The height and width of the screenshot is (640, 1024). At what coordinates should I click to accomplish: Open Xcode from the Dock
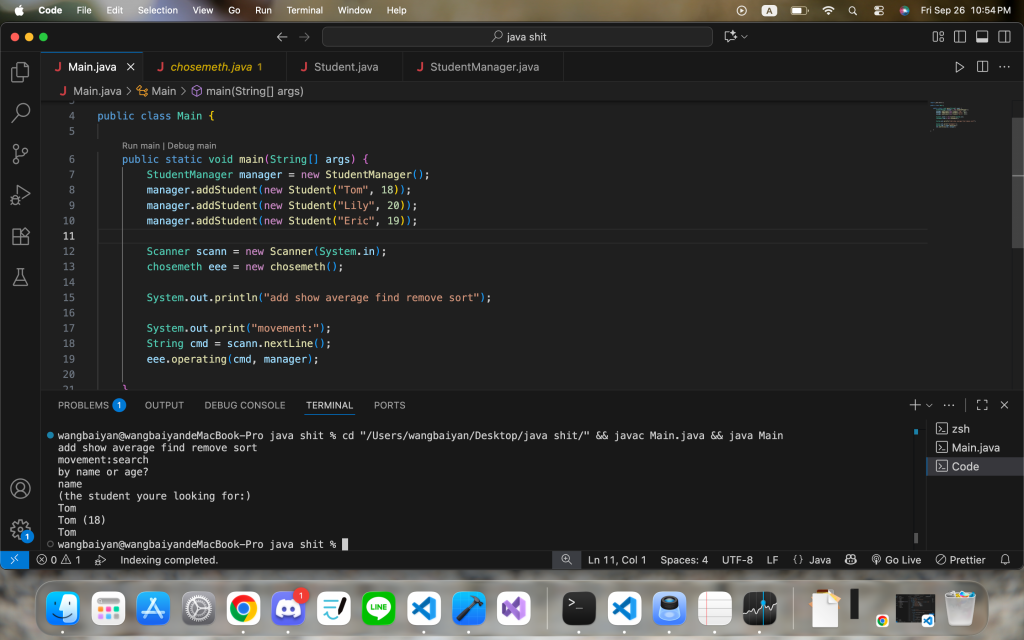pos(468,609)
